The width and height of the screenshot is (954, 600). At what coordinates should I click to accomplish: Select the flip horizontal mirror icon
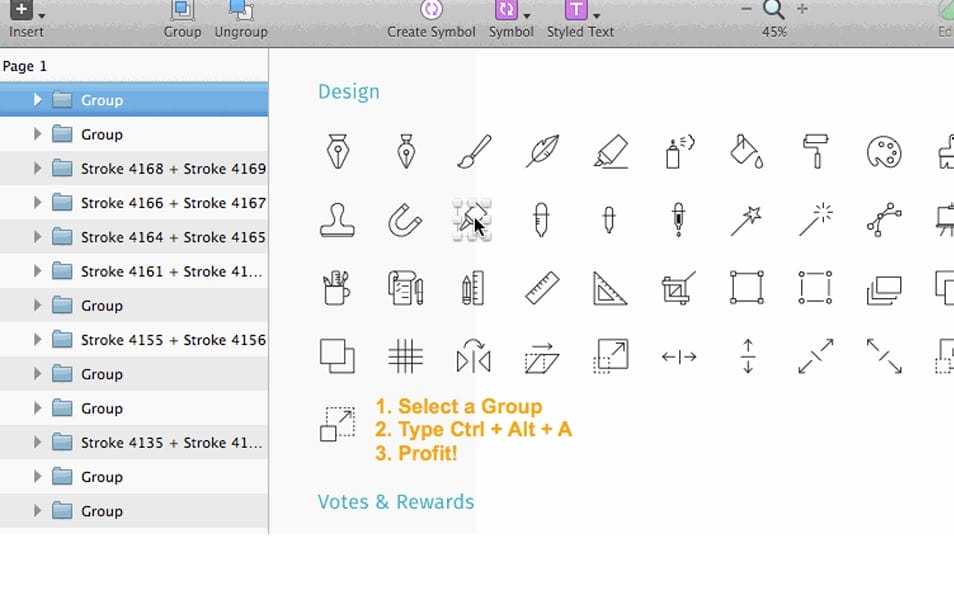click(x=473, y=356)
